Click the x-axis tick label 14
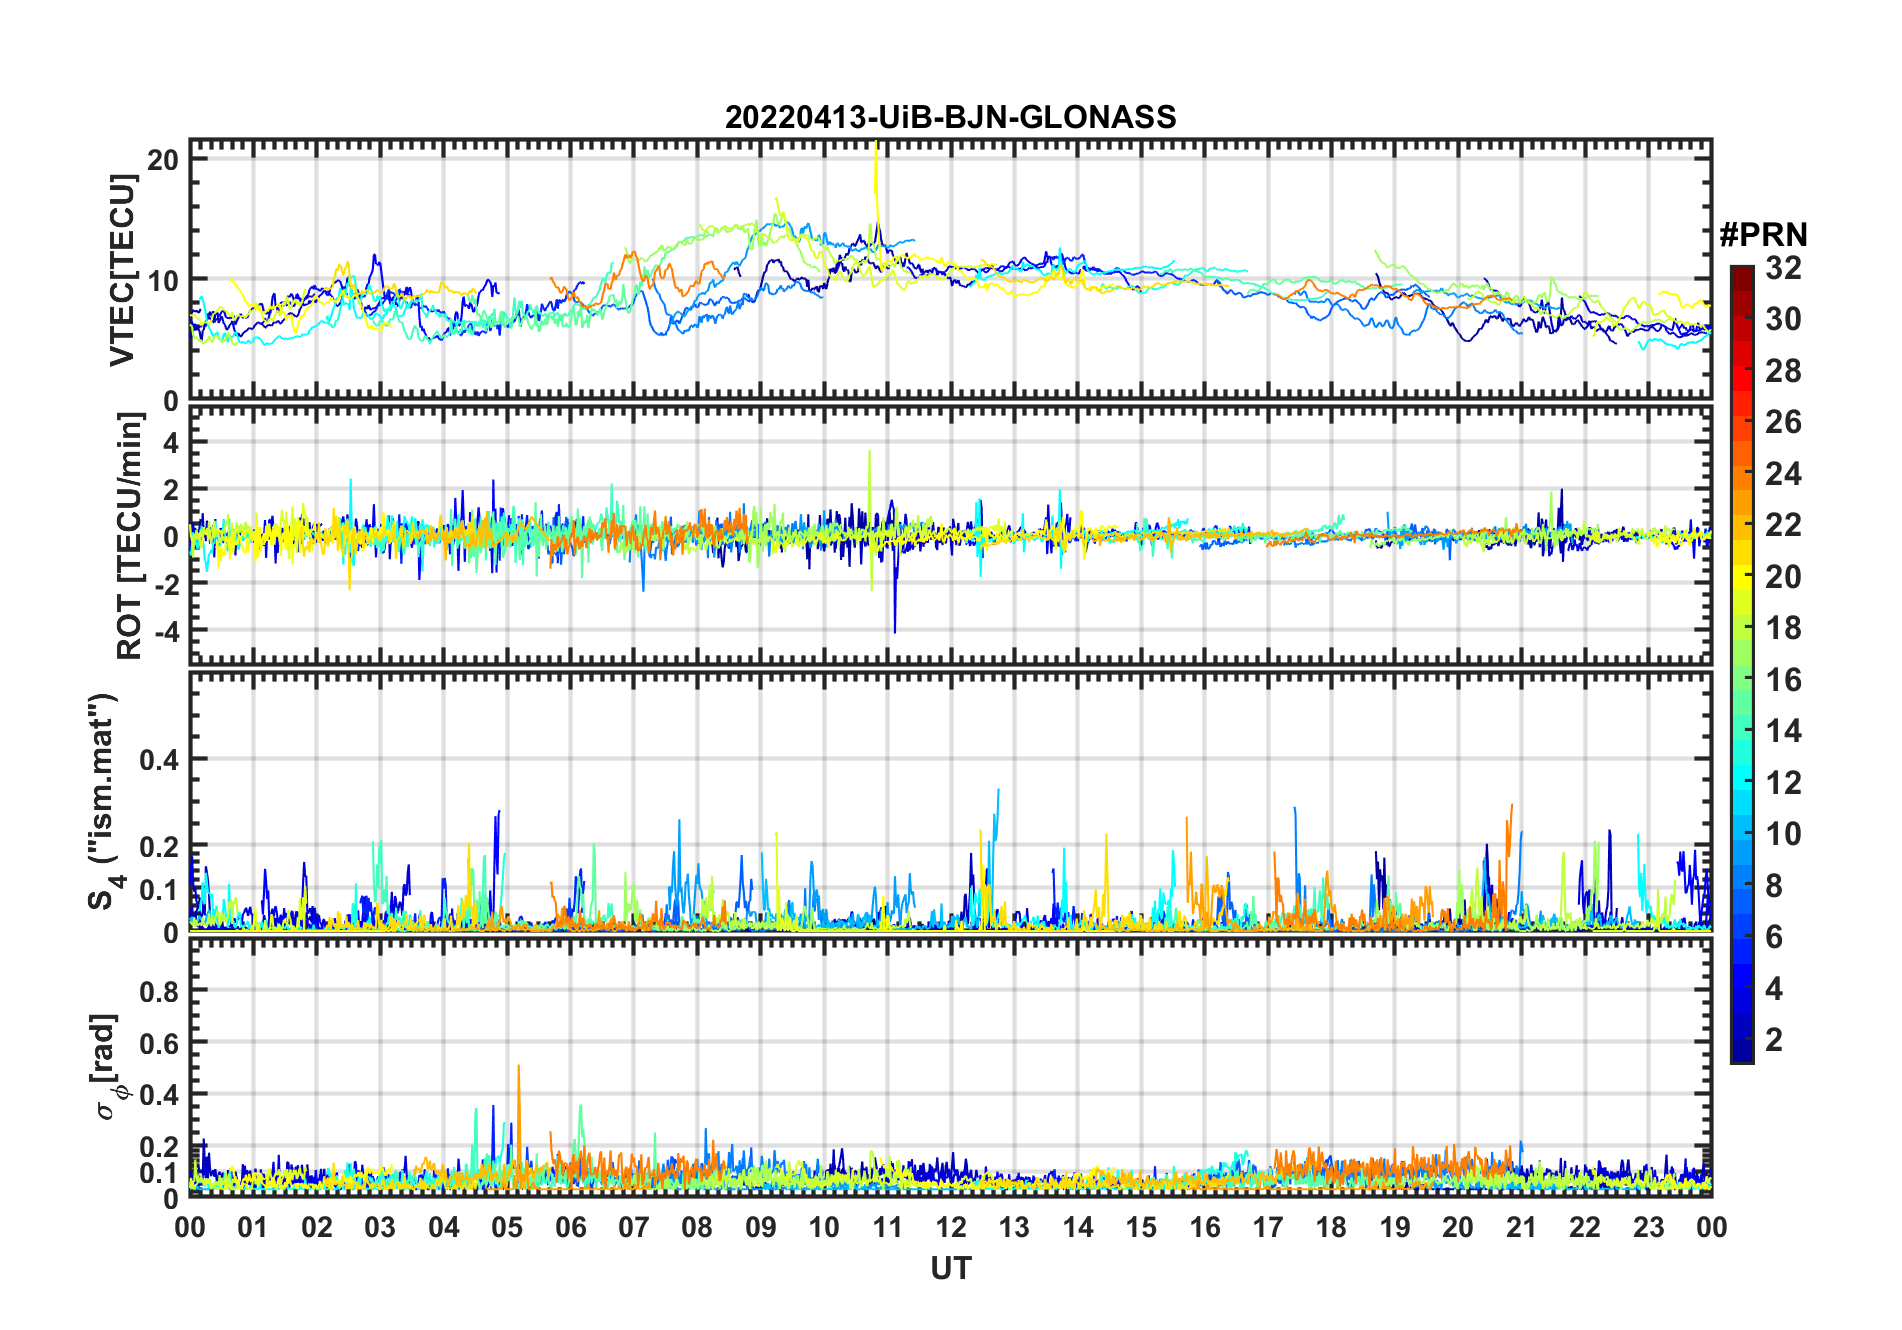This screenshot has height=1330, width=1902. (1078, 1227)
